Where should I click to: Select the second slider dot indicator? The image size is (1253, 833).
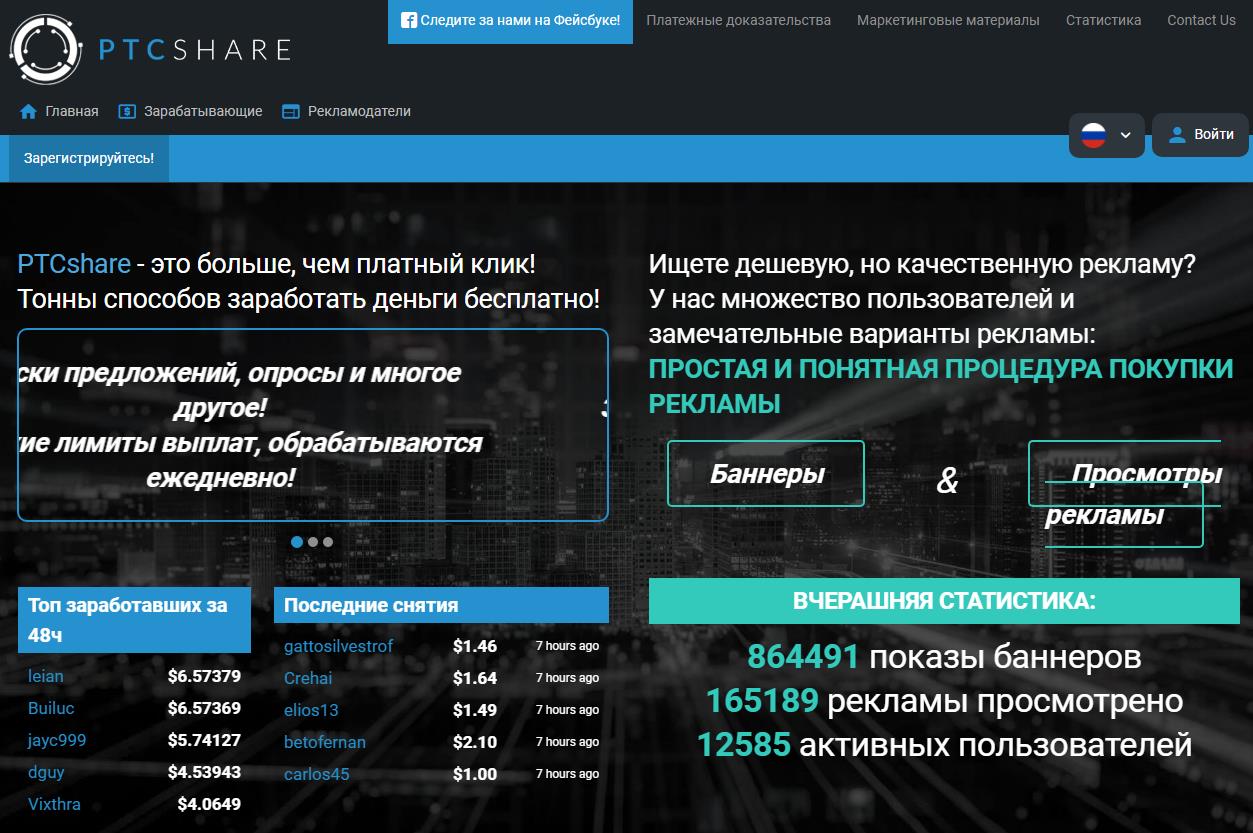(313, 542)
